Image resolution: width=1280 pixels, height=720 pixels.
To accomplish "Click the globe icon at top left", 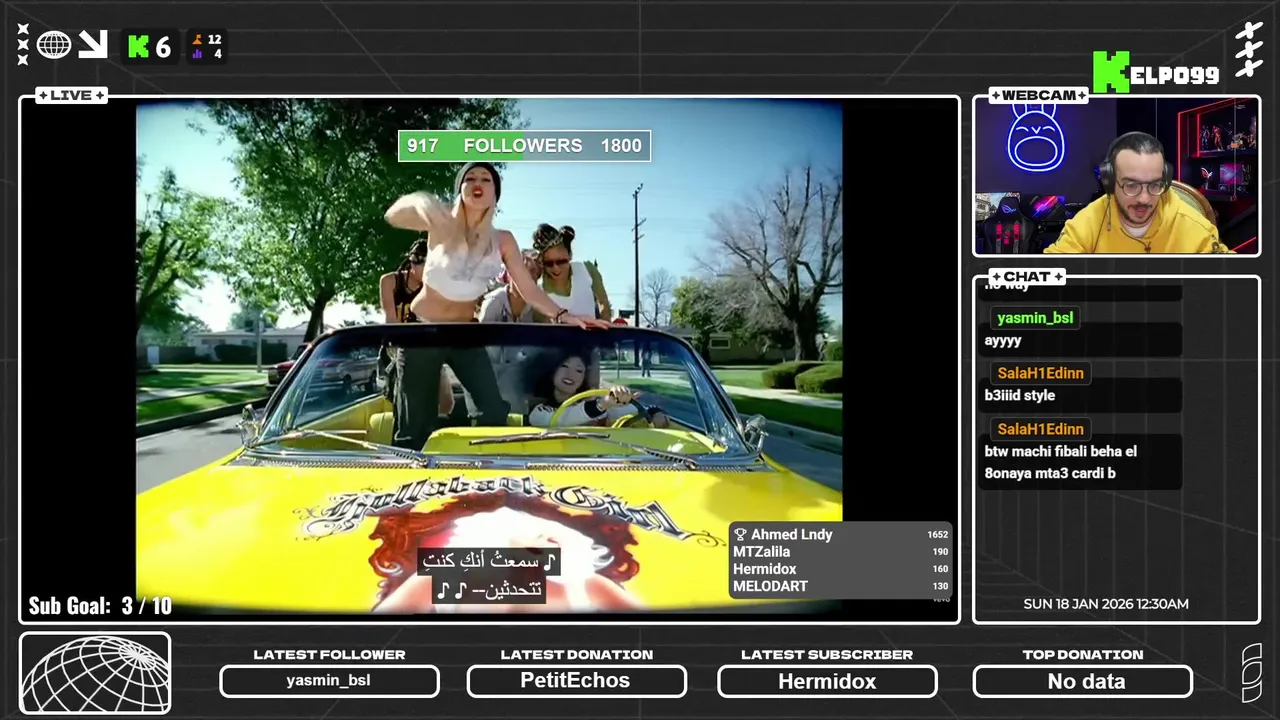I will point(54,45).
